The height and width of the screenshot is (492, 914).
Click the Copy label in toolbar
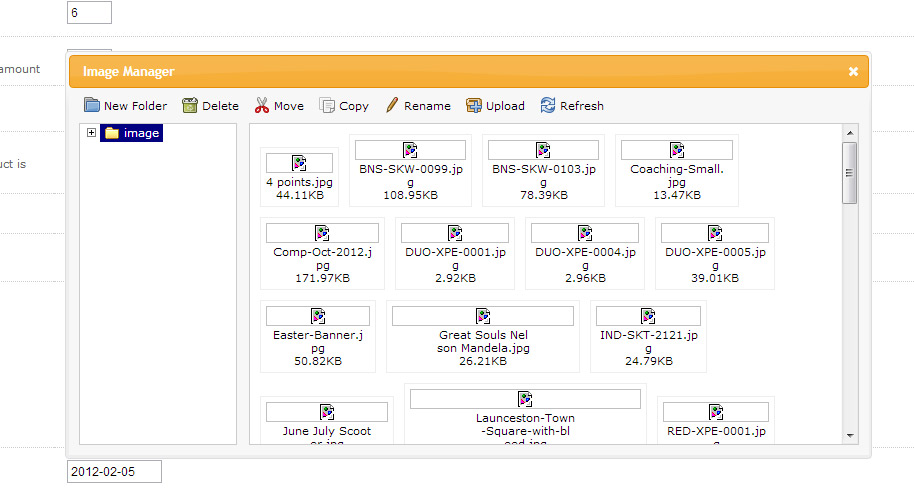(354, 107)
